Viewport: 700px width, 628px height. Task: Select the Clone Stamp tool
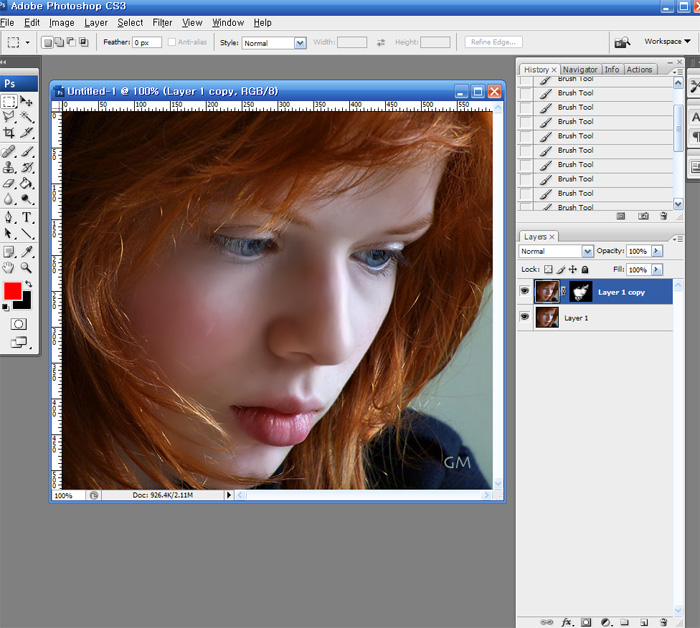[x=9, y=167]
